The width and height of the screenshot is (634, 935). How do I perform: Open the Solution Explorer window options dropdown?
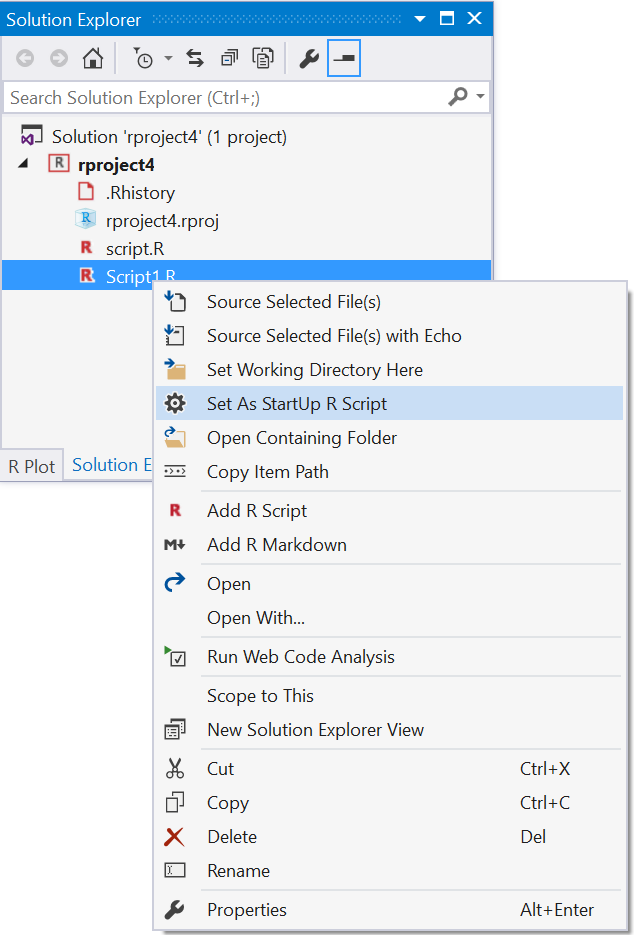pyautogui.click(x=420, y=19)
